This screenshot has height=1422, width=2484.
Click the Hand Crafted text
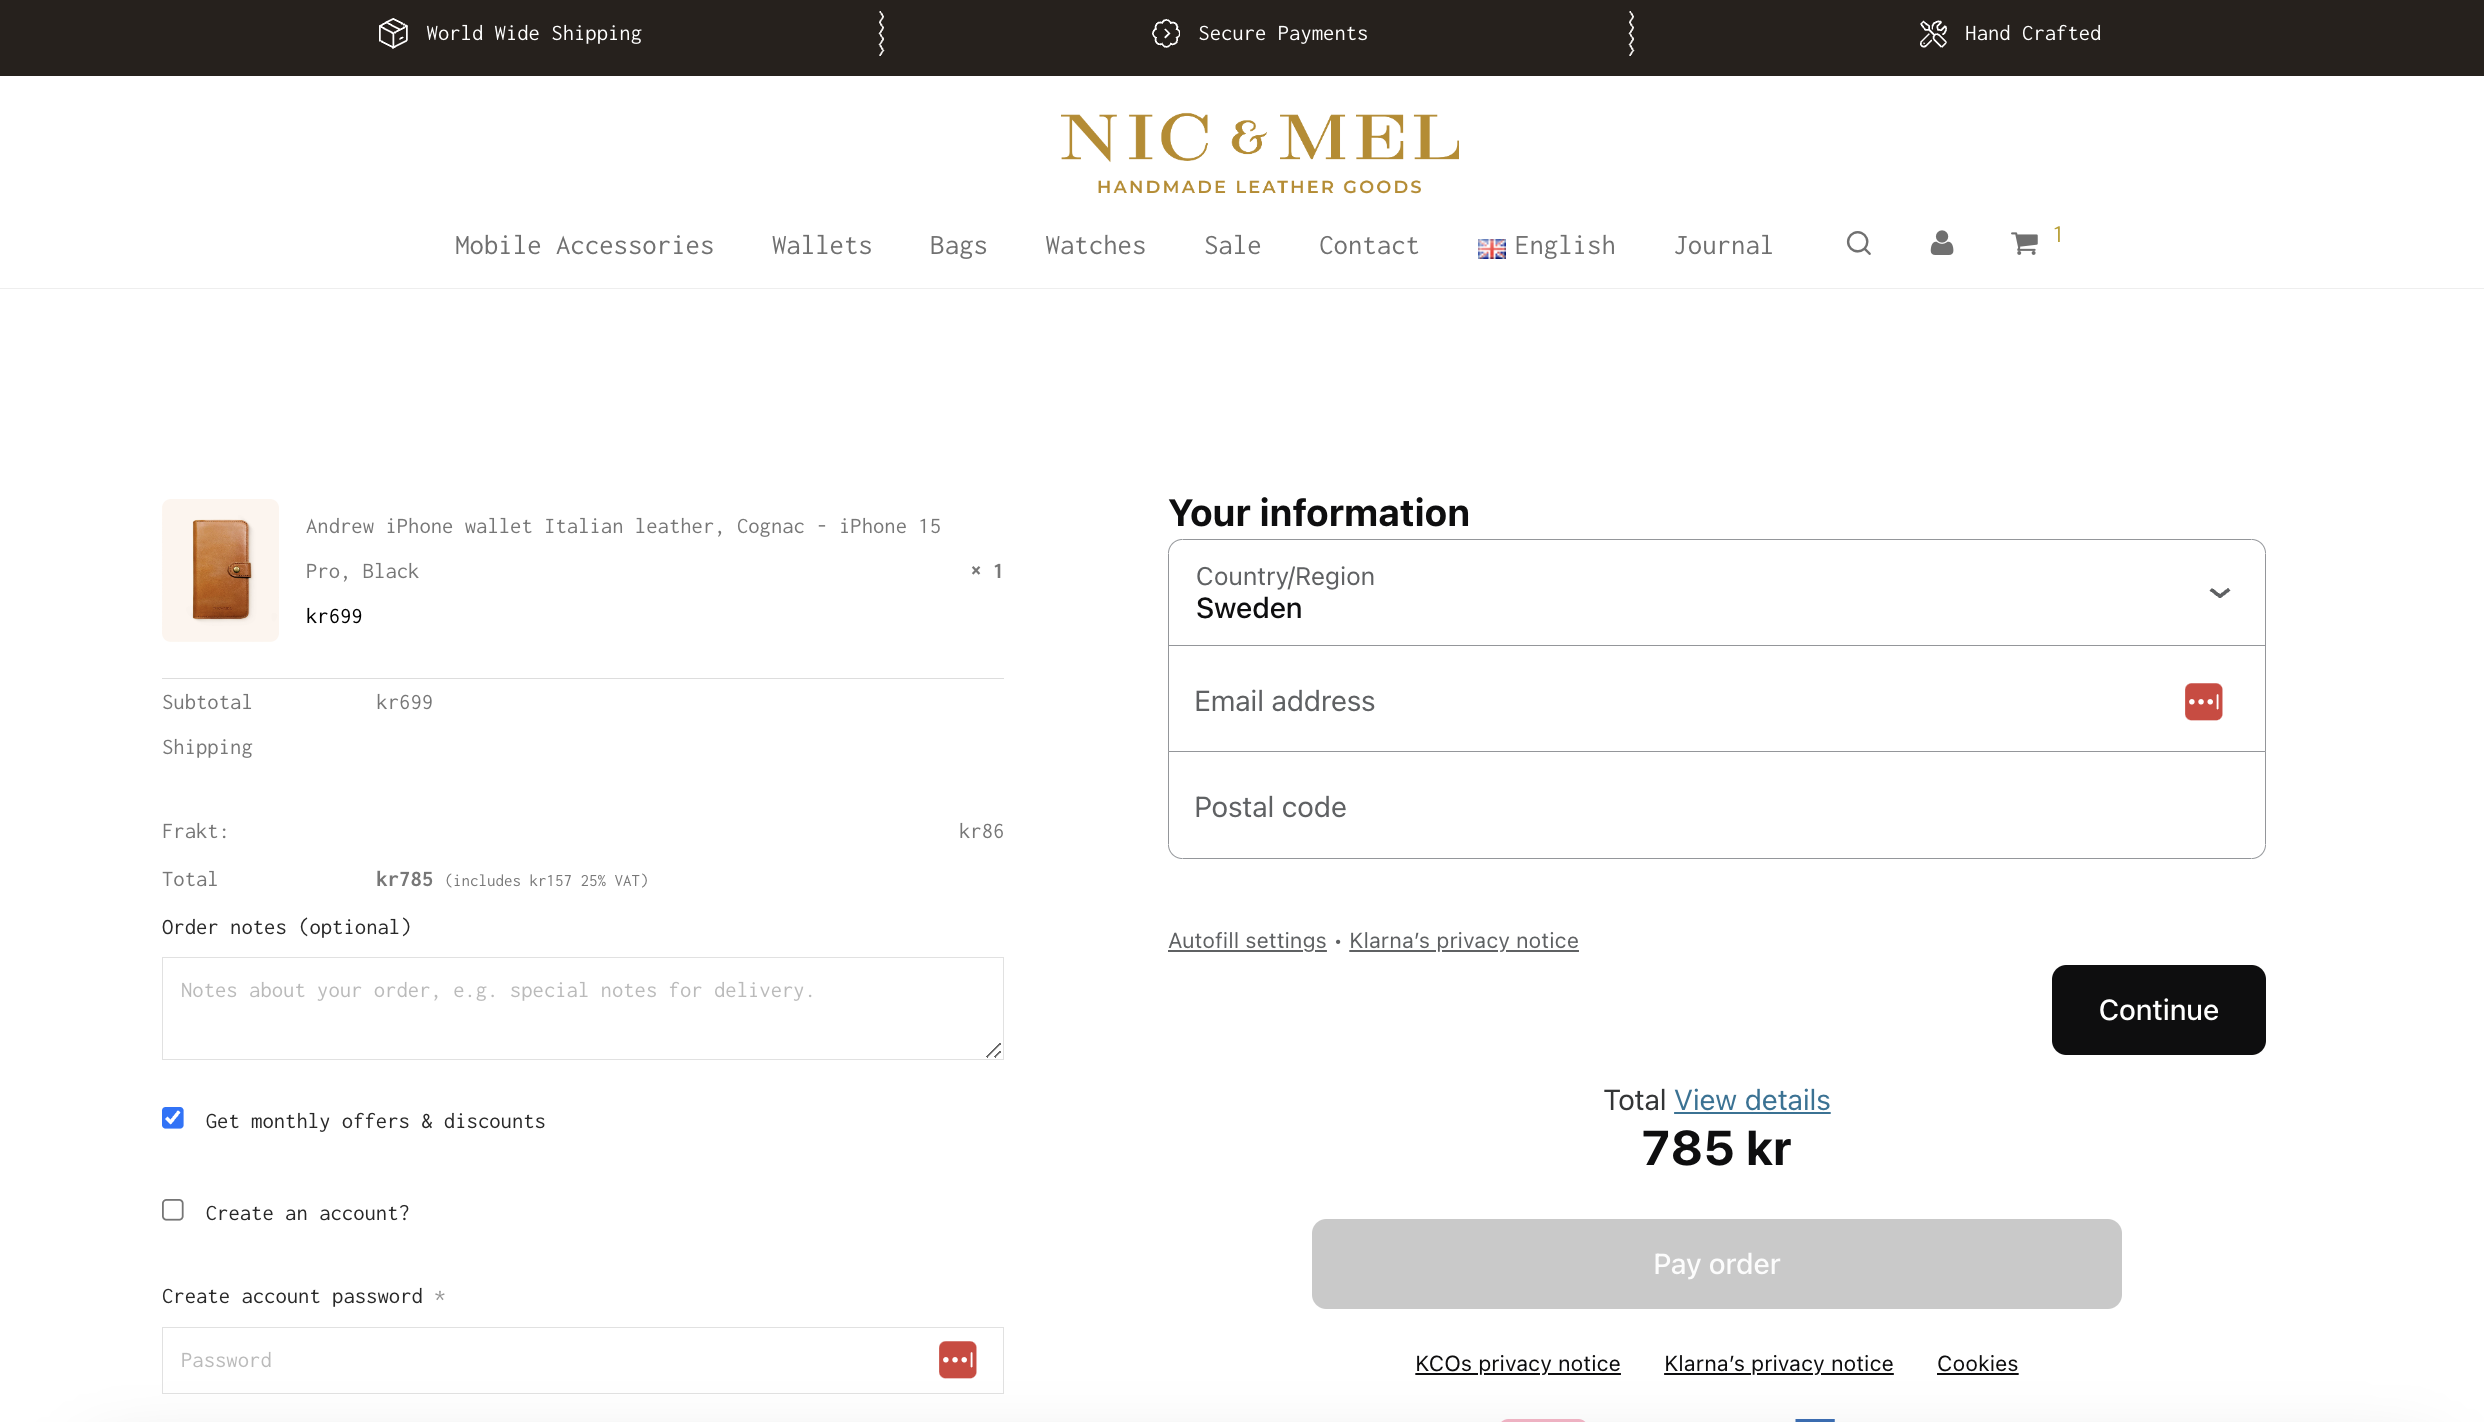pyautogui.click(x=2032, y=33)
